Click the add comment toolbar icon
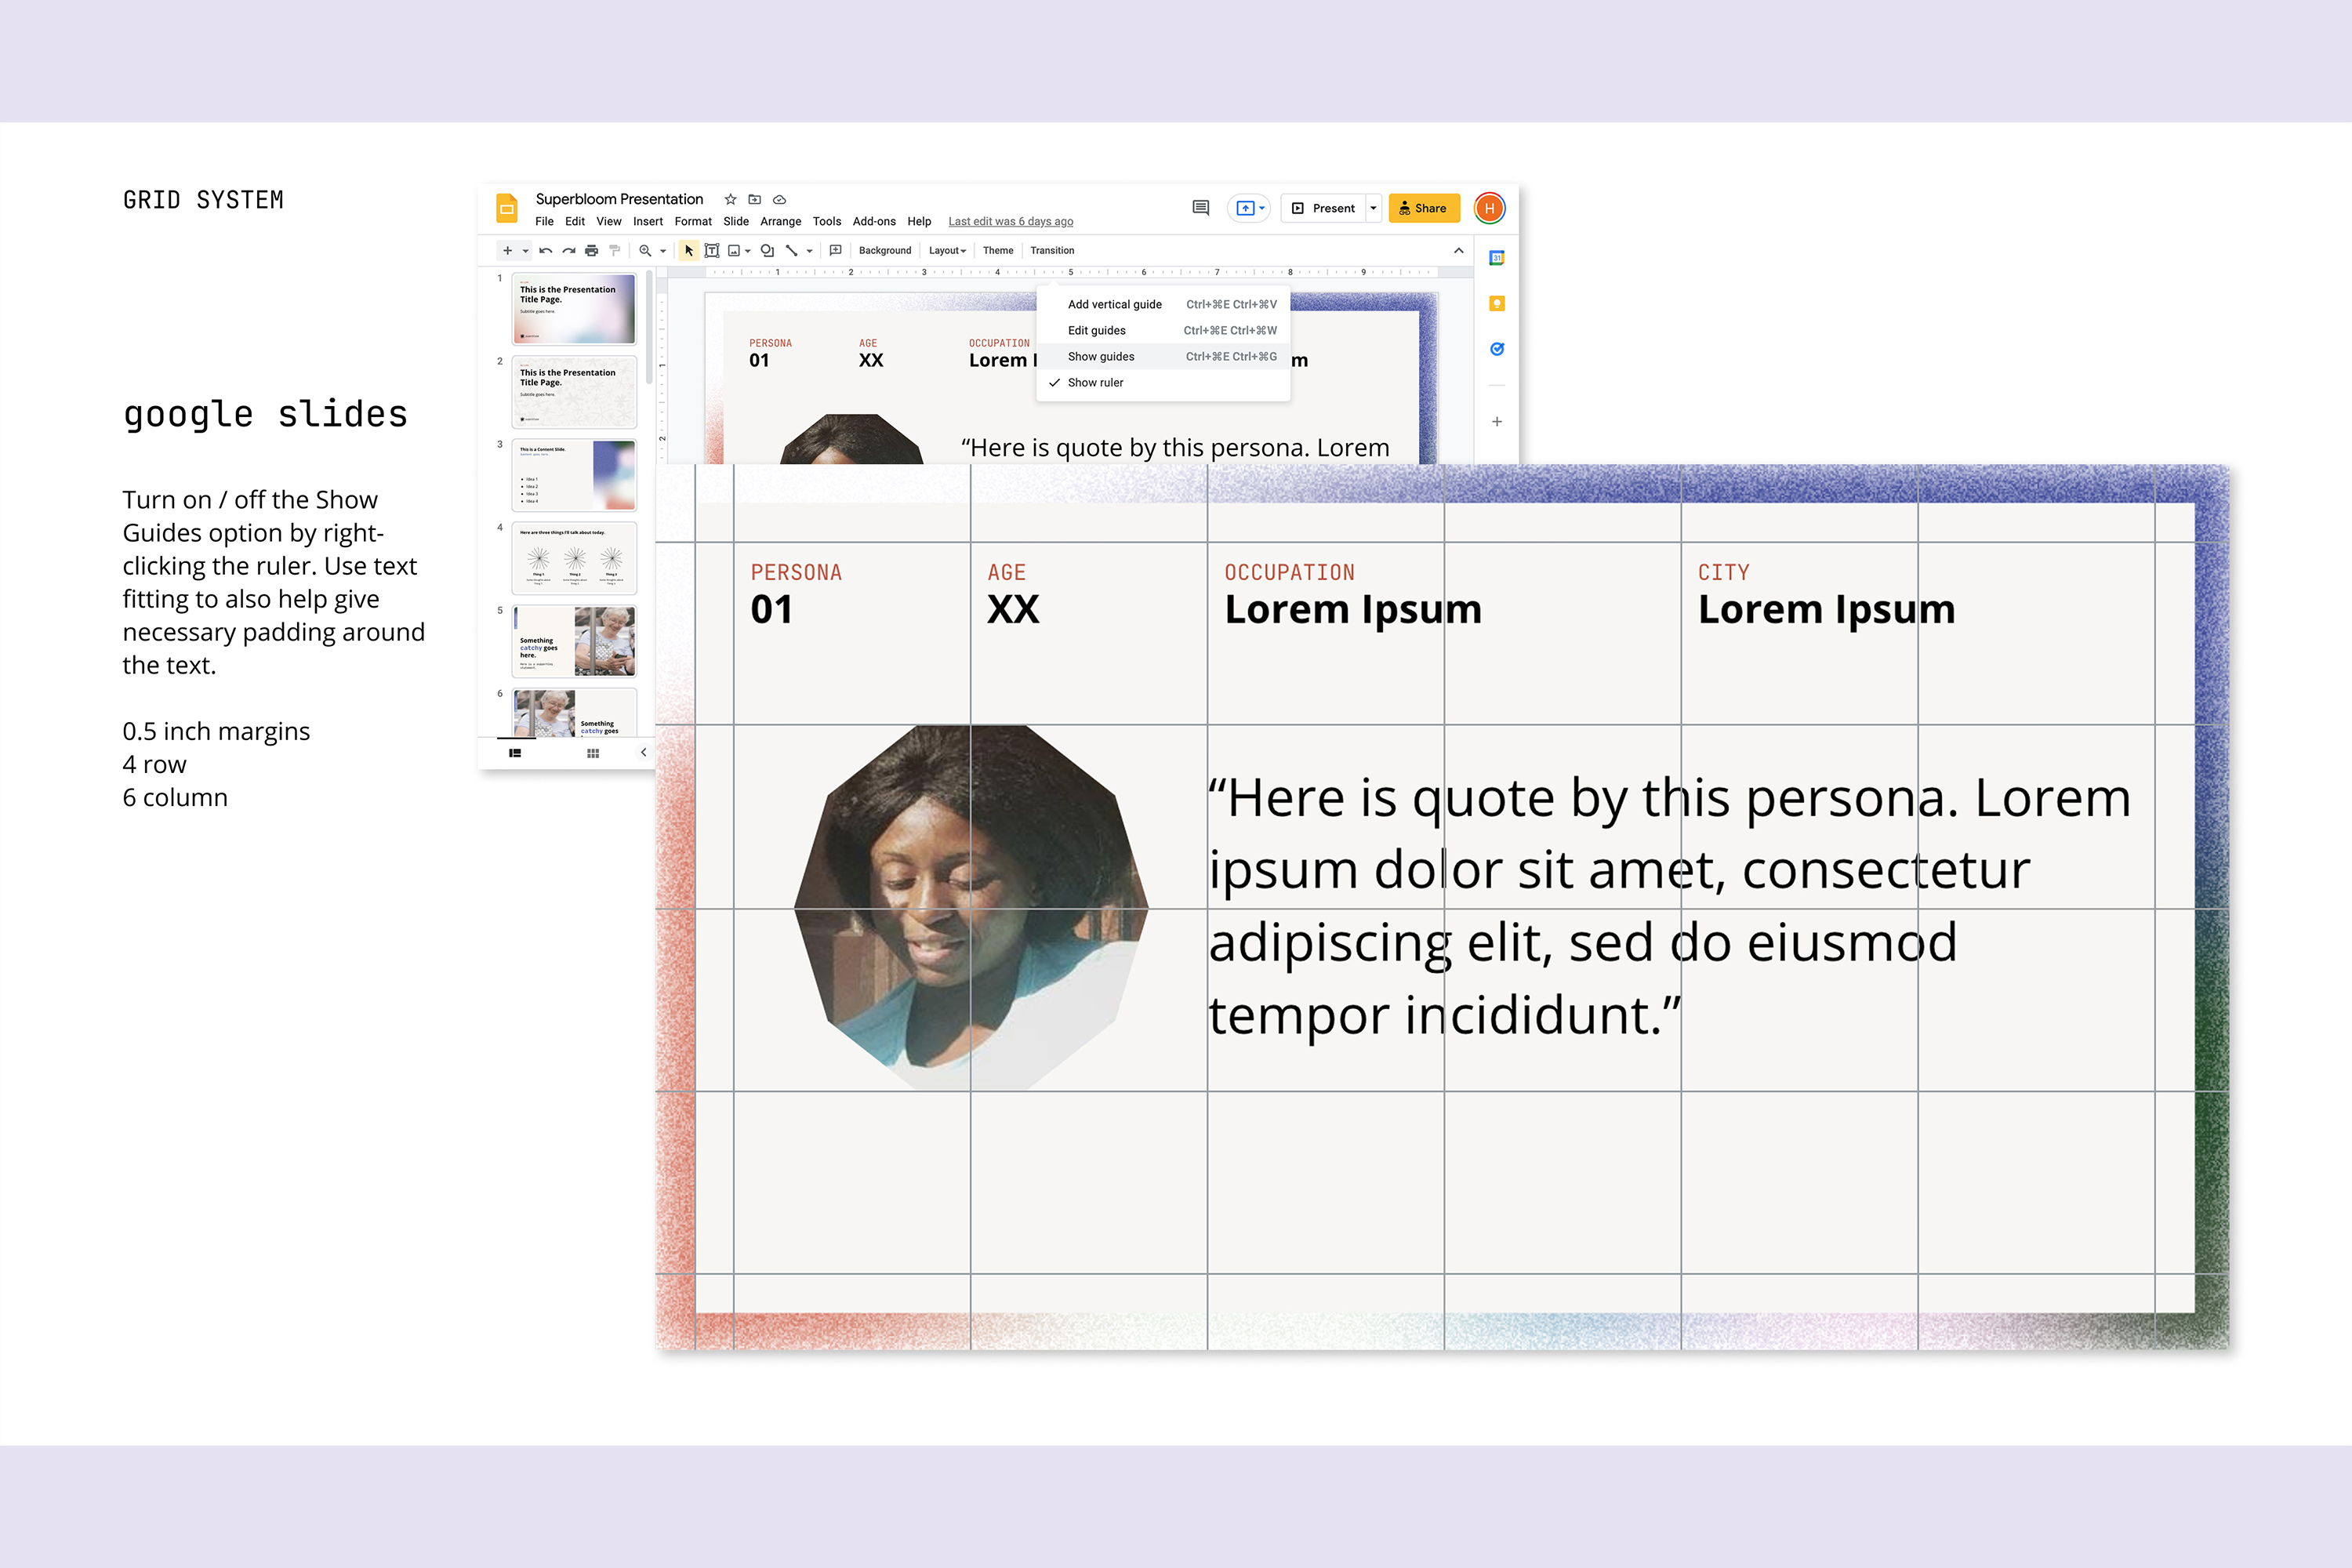Viewport: 2352px width, 1568px height. click(835, 251)
